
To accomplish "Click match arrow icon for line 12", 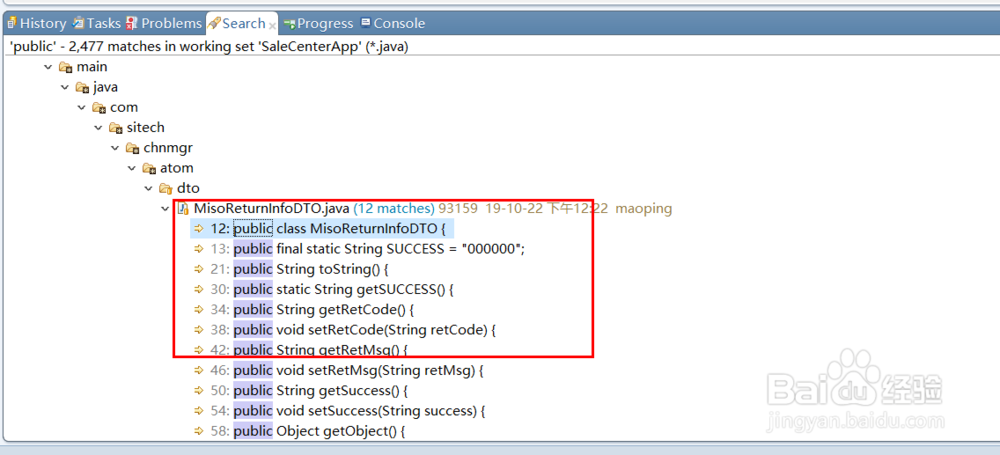I will [x=200, y=228].
